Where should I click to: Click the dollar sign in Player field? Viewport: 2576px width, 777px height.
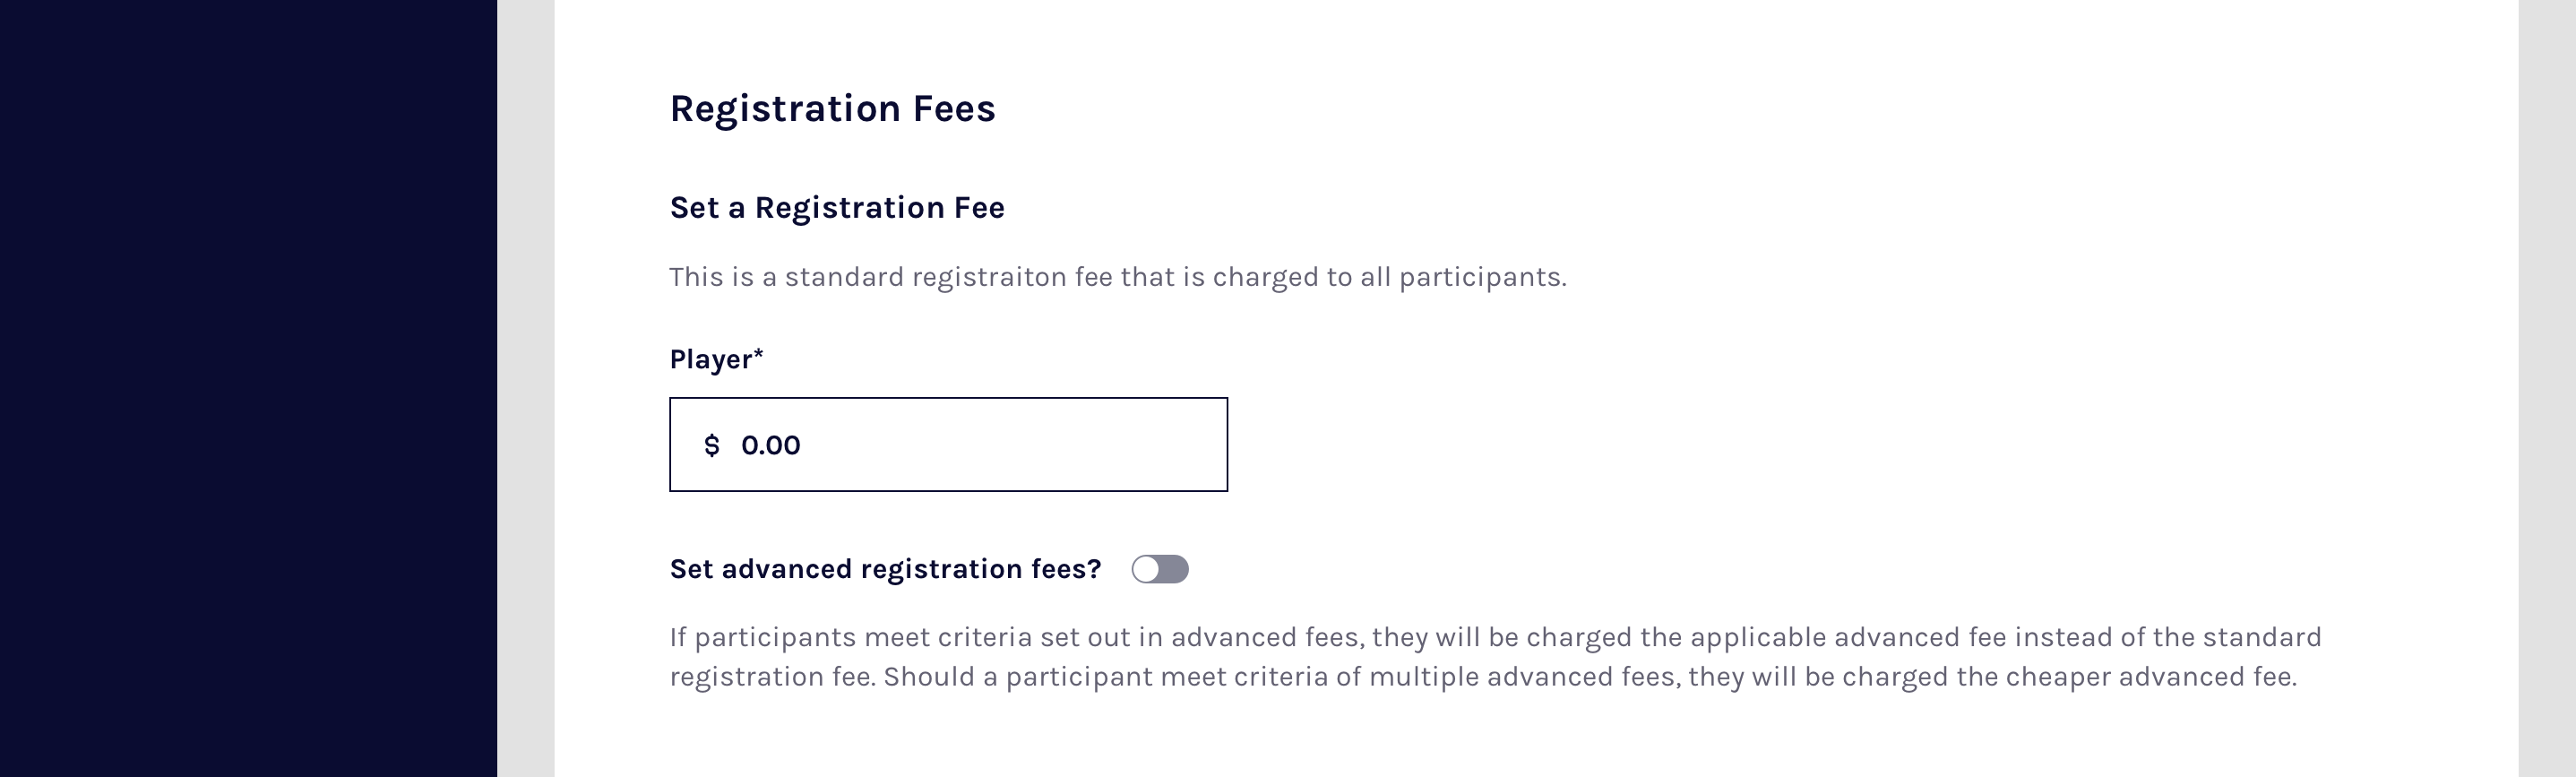pos(711,445)
